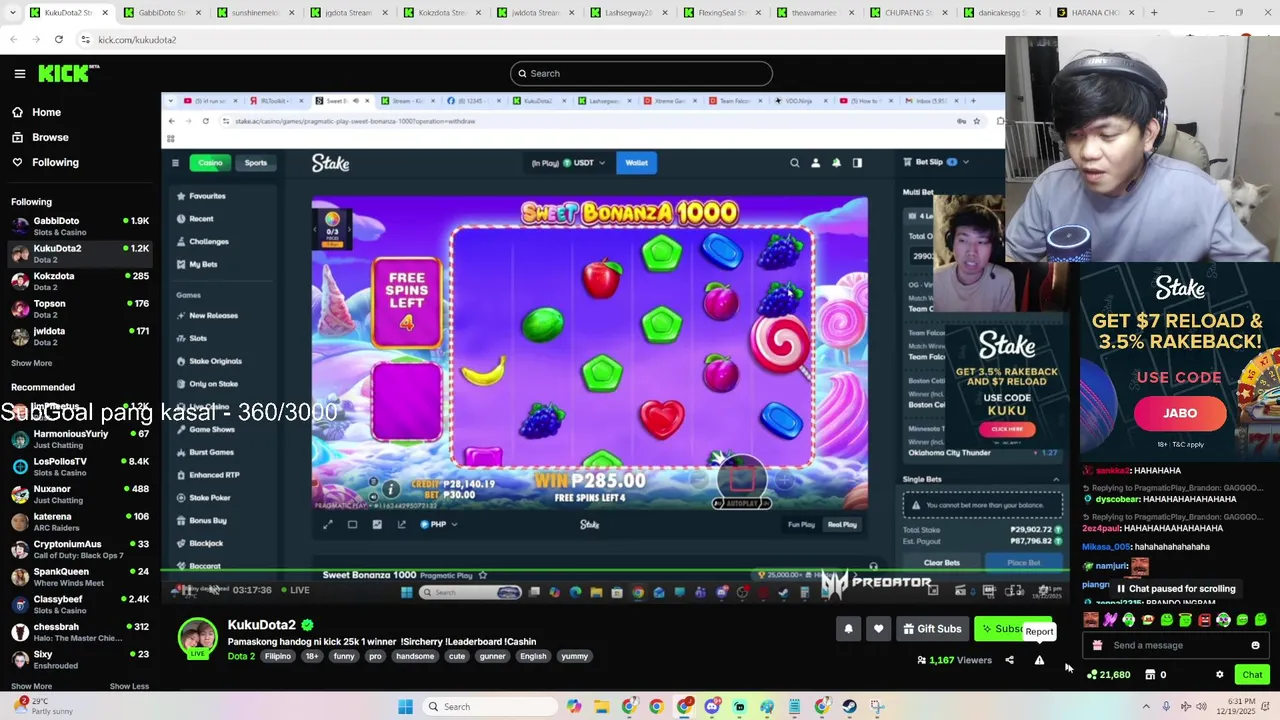Select the Filipino stream tag
The width and height of the screenshot is (1280, 720).
pyautogui.click(x=278, y=656)
